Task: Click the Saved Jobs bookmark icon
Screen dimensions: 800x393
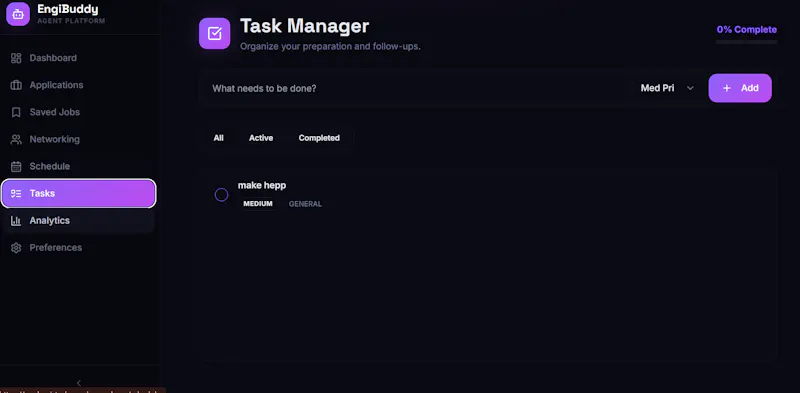Action: tap(16, 112)
